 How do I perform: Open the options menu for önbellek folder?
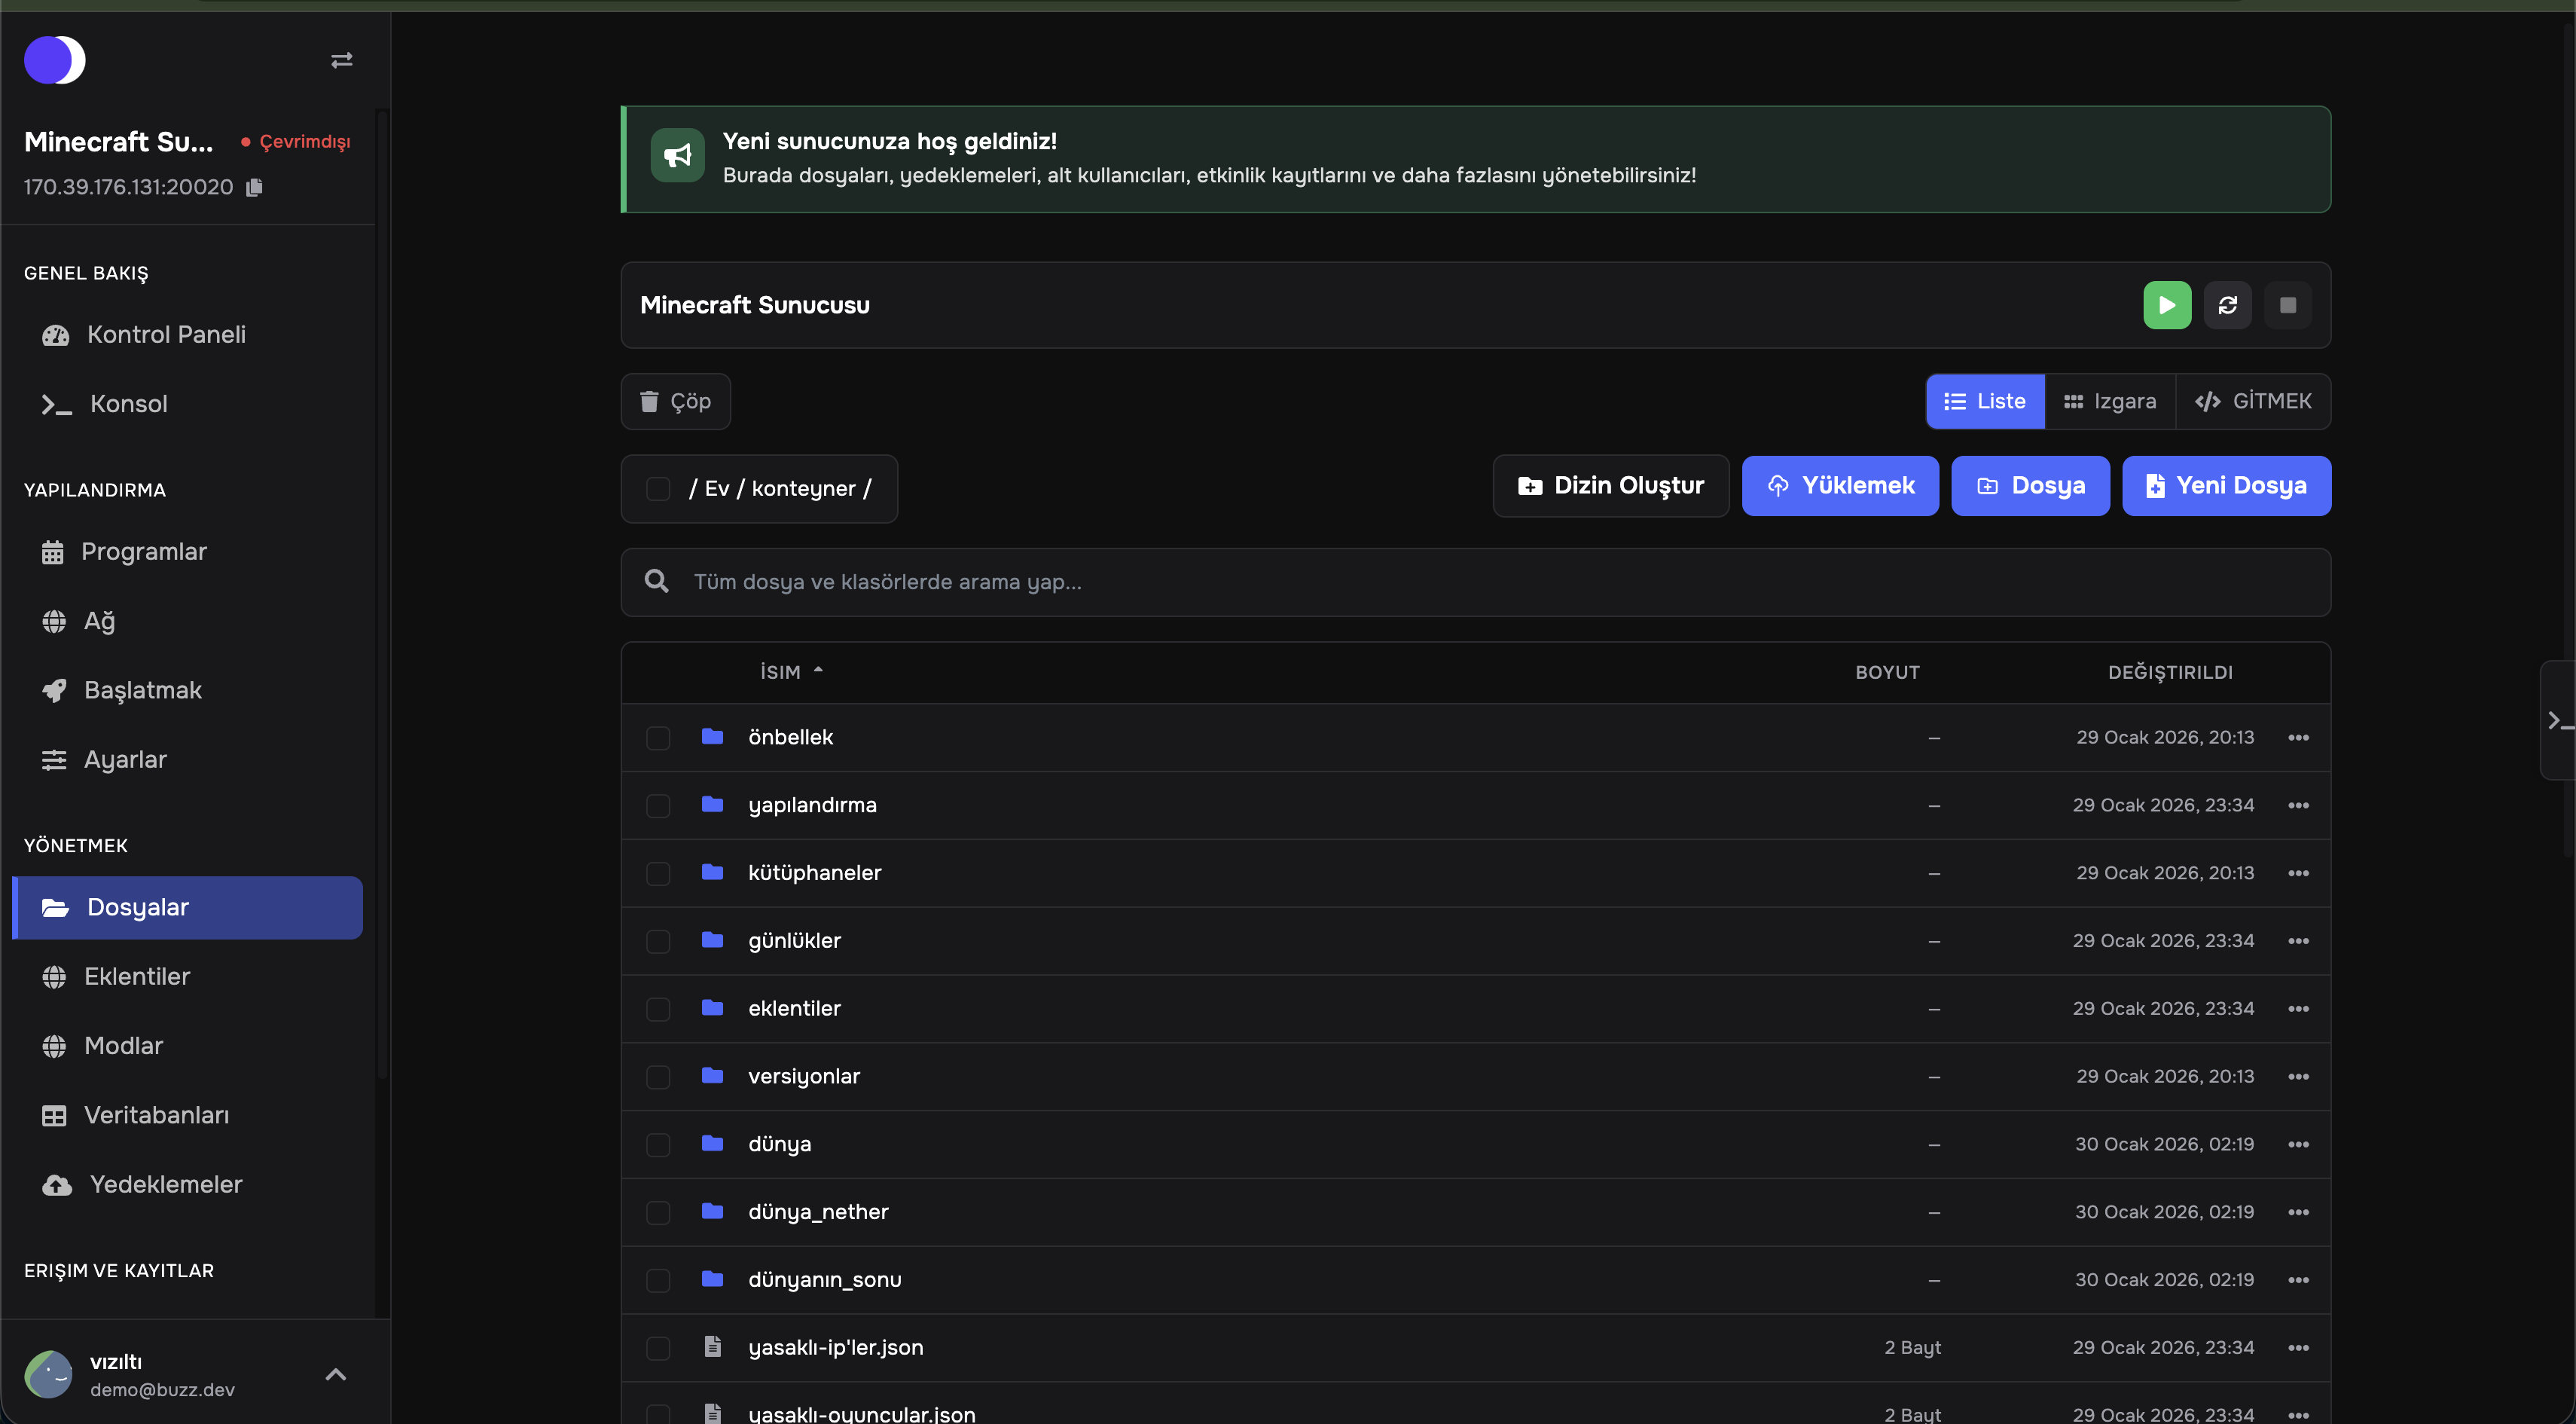[2298, 738]
